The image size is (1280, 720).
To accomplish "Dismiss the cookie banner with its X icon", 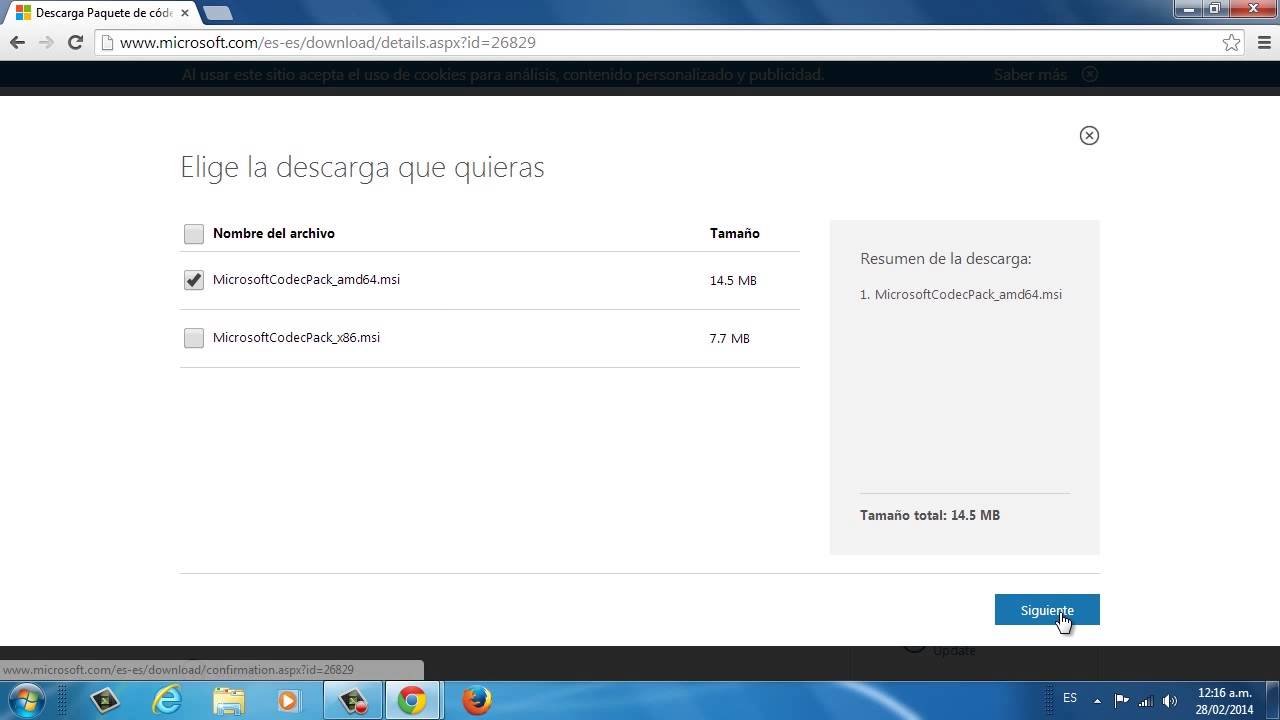I will tap(1090, 74).
